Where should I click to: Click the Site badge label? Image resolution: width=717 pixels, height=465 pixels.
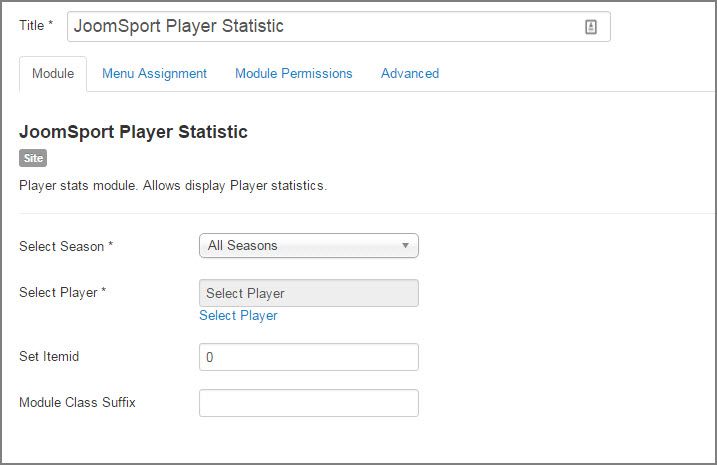(x=33, y=158)
